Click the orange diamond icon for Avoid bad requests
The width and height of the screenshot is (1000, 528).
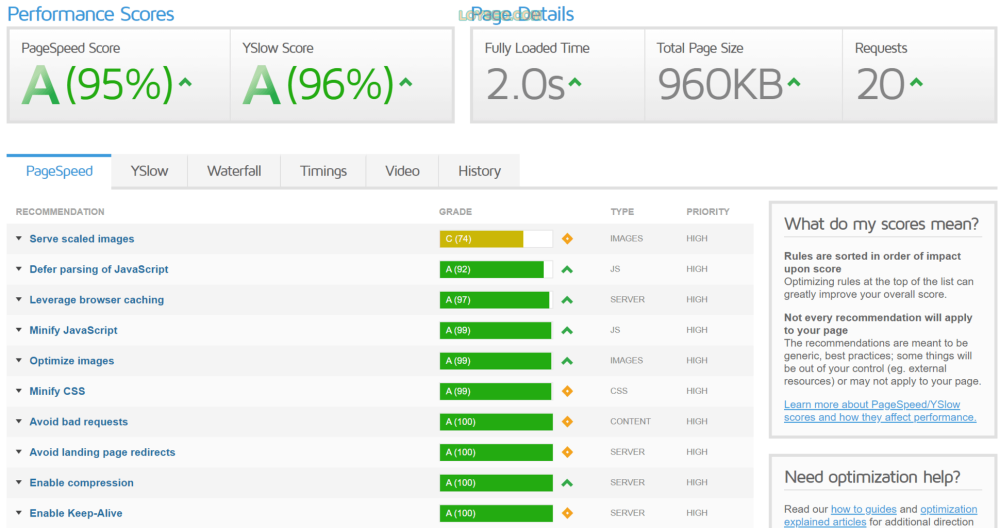pos(567,422)
